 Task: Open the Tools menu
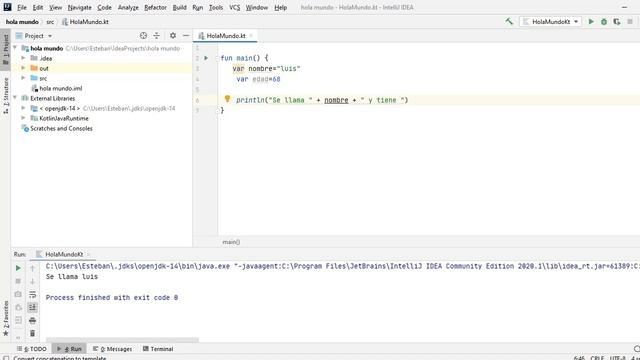216,7
